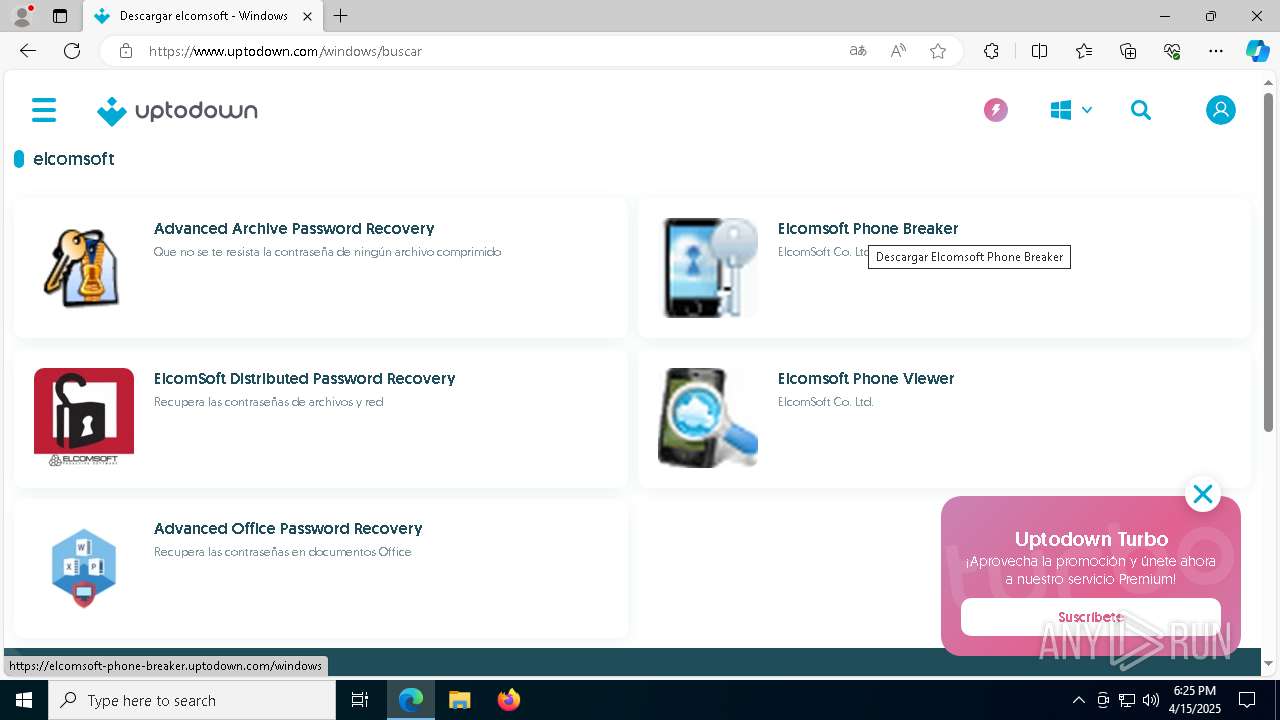Click the Elcomsoft Phone Breaker app icon
The image size is (1280, 720).
click(708, 268)
